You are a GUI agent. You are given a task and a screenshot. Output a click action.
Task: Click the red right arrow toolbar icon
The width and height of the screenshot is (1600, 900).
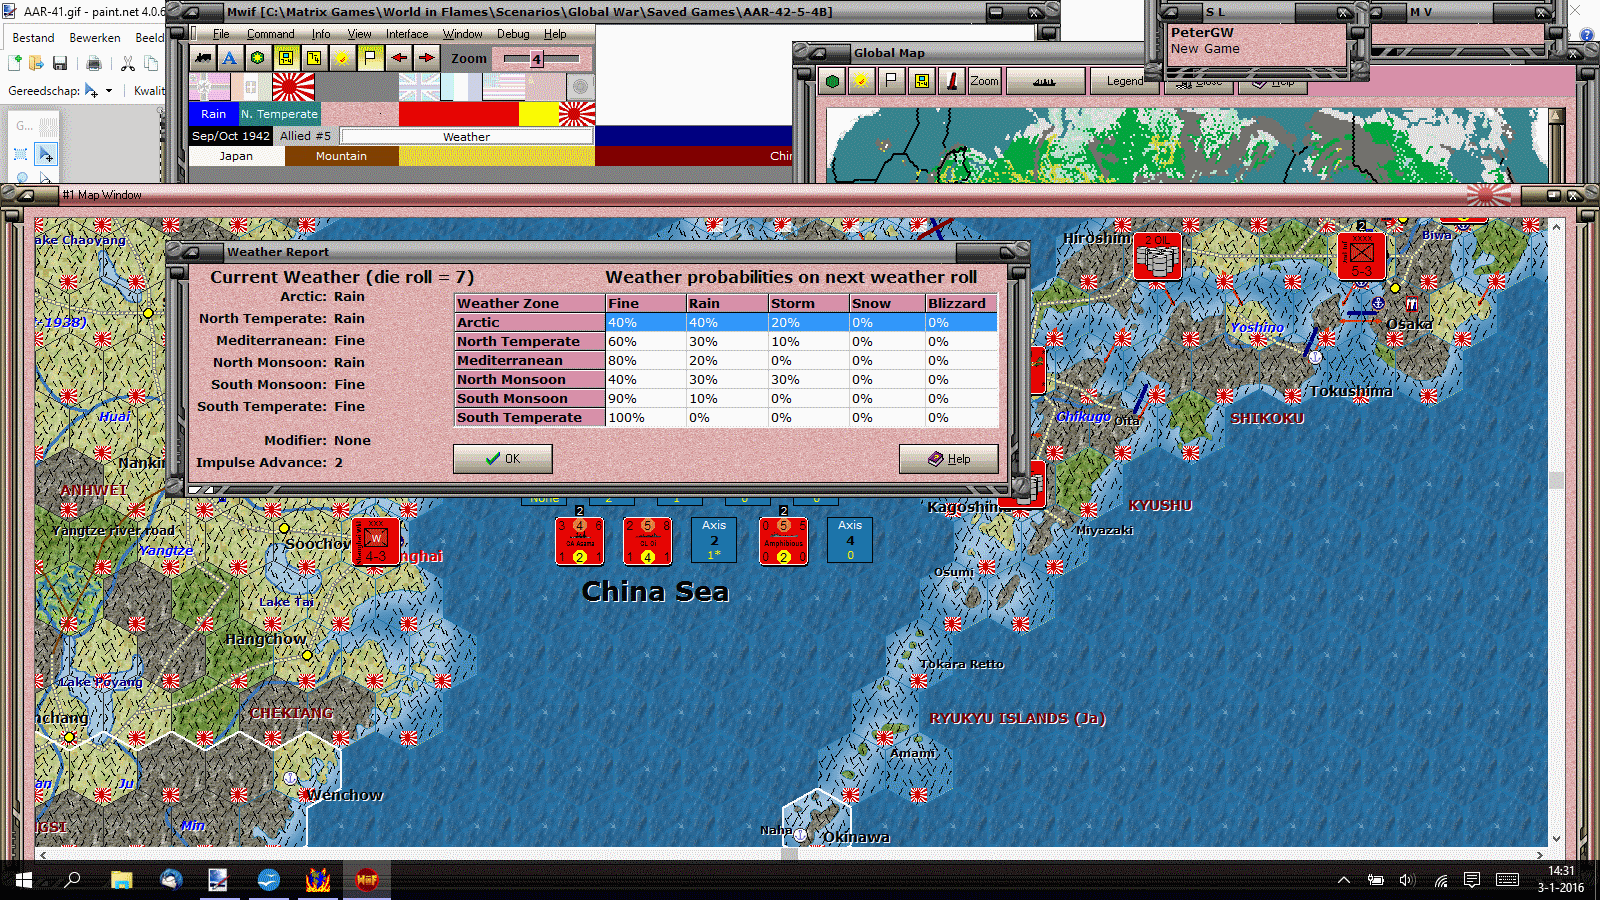click(x=426, y=58)
